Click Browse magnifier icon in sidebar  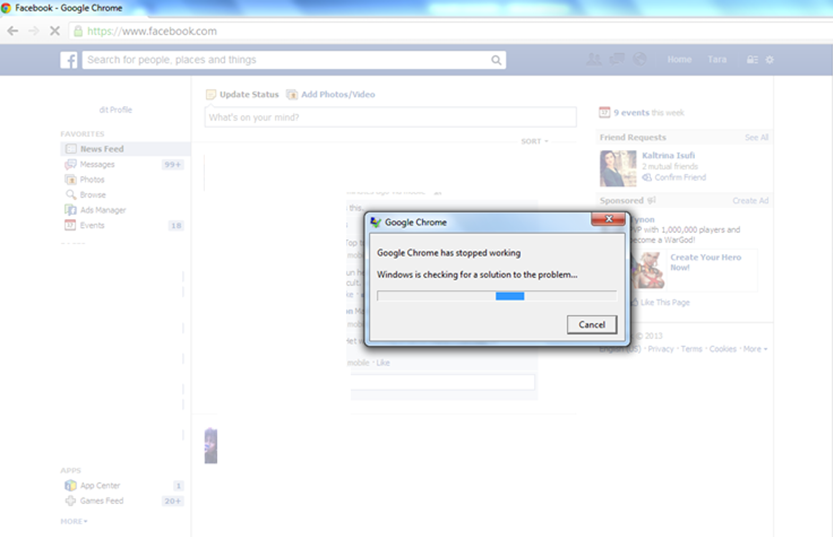71,195
